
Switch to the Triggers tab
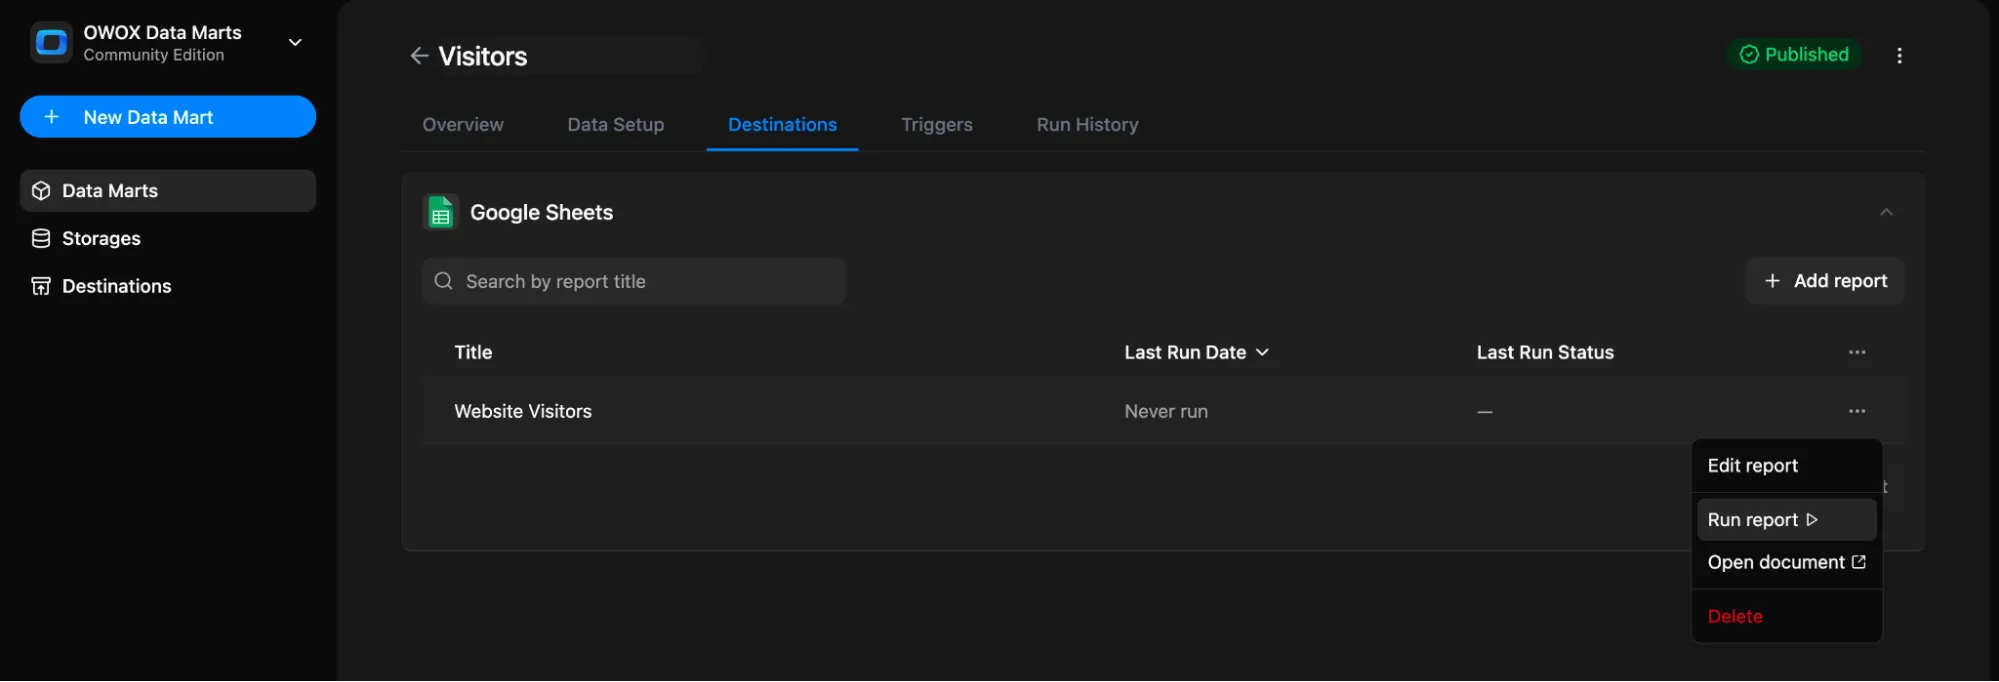coord(936,125)
